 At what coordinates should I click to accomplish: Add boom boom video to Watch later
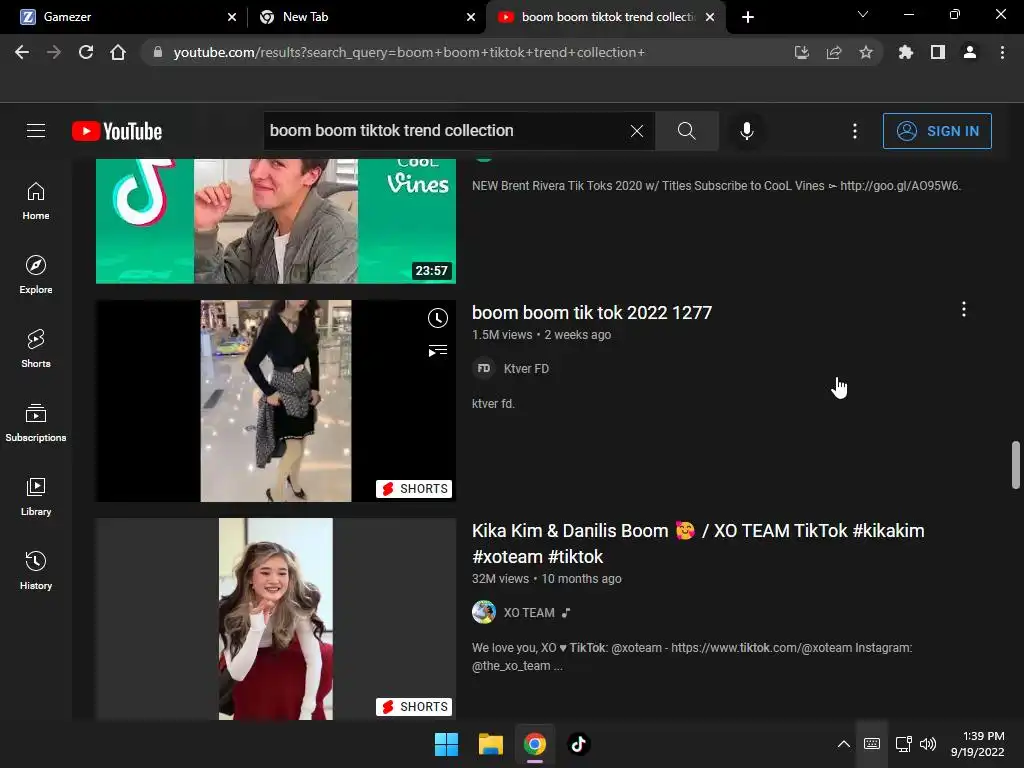pyautogui.click(x=438, y=318)
